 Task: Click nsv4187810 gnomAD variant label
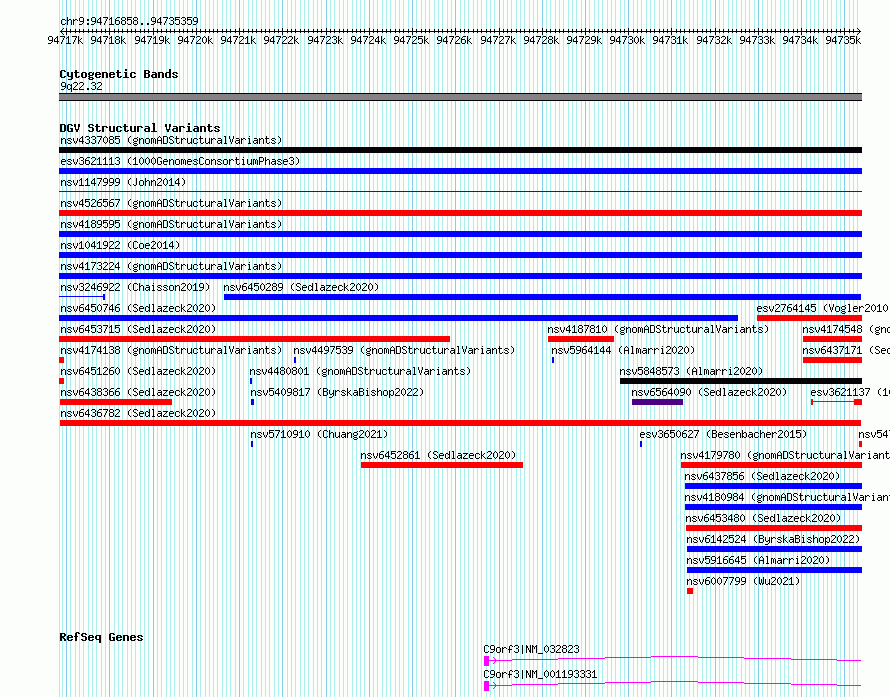click(x=658, y=329)
